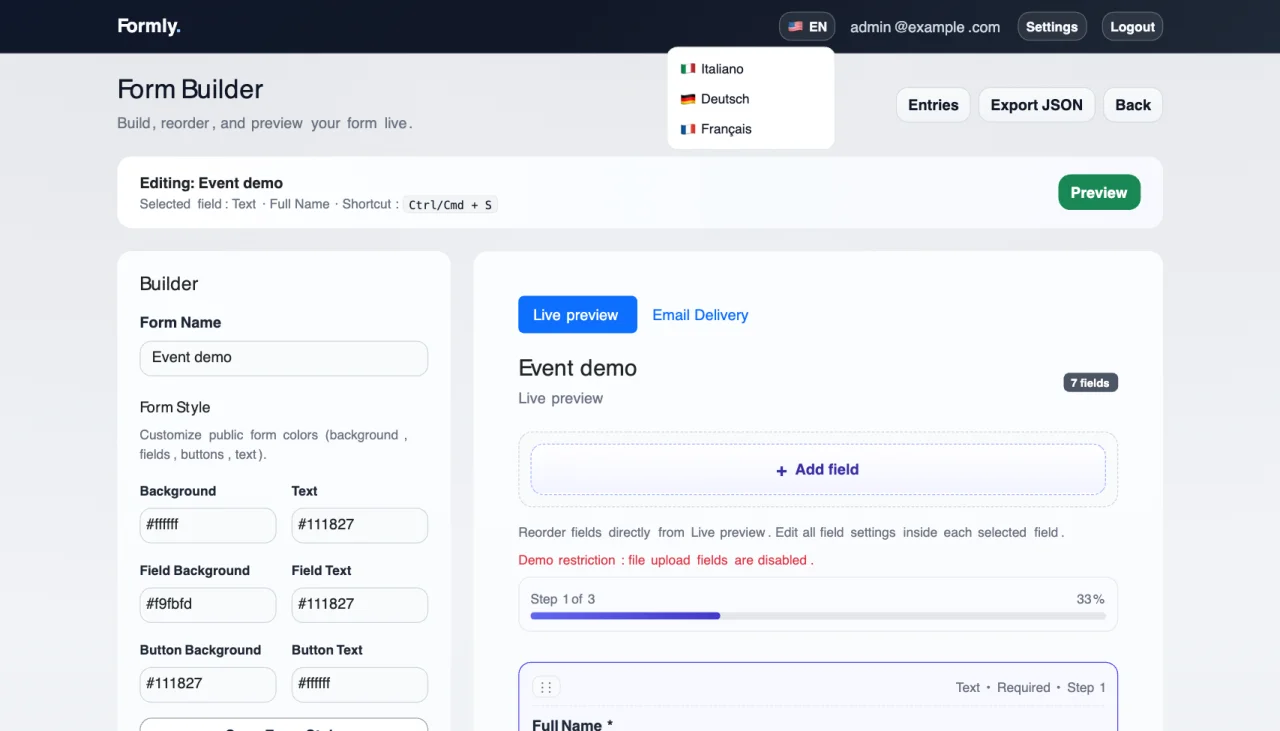The width and height of the screenshot is (1280, 731).
Task: Go Back from Form Builder
Action: pyautogui.click(x=1133, y=105)
